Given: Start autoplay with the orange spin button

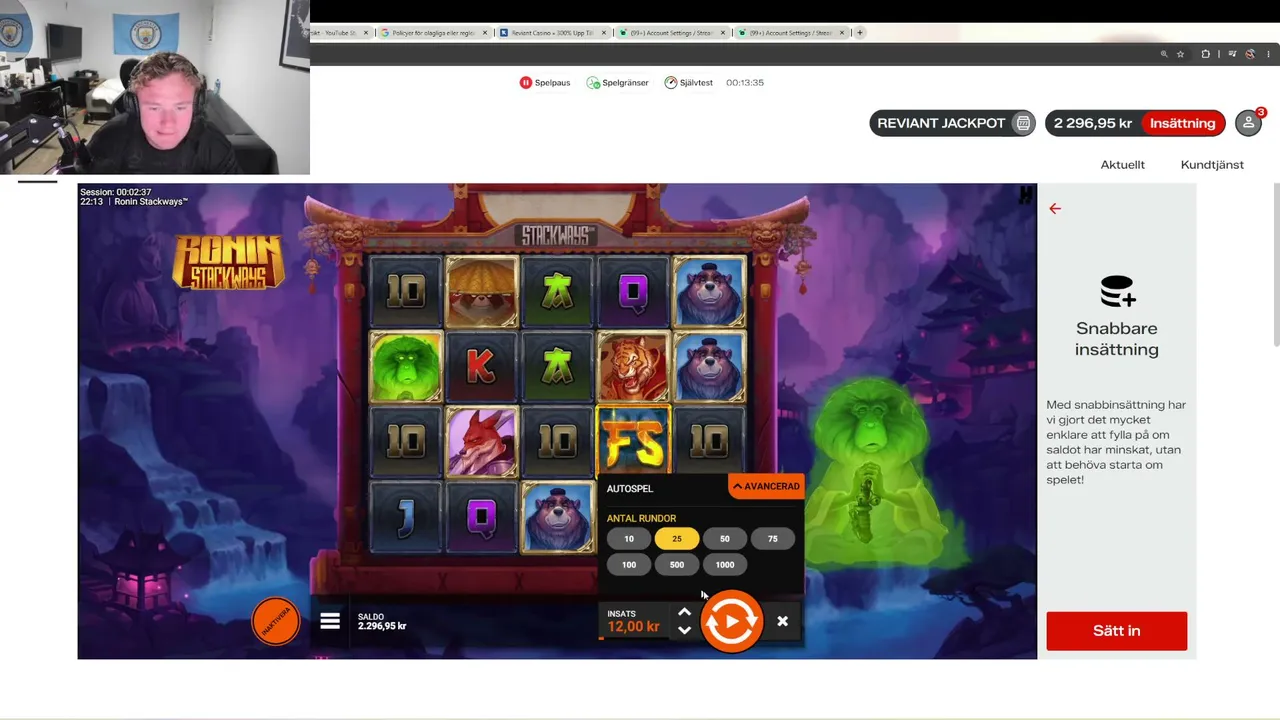Looking at the screenshot, I should tap(731, 621).
